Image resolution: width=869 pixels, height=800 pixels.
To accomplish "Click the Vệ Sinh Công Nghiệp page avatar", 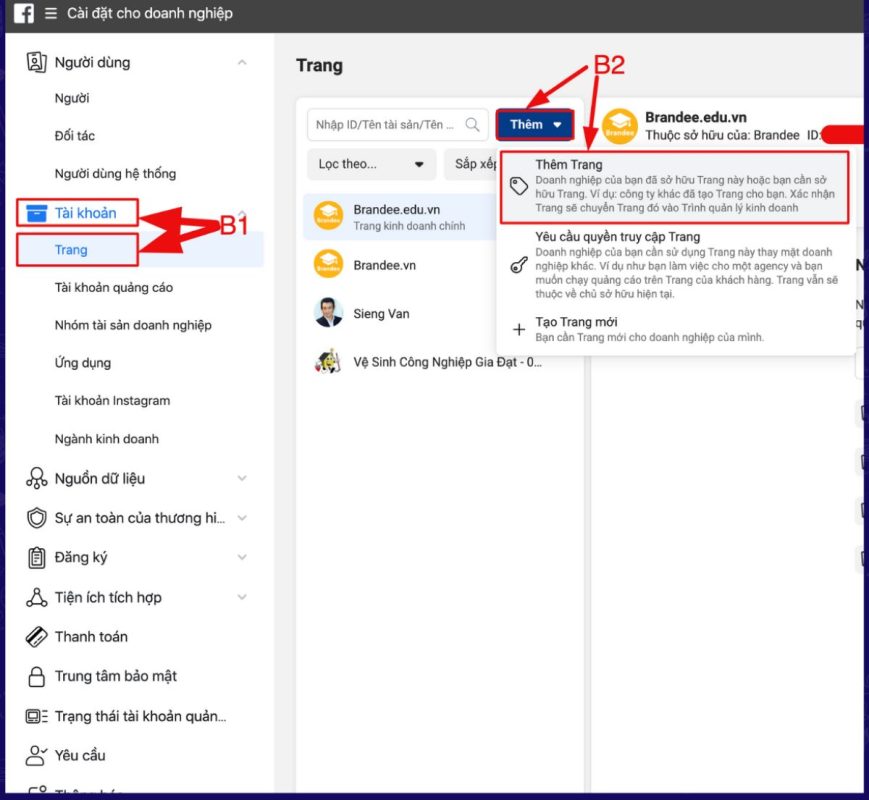I will (x=328, y=361).
